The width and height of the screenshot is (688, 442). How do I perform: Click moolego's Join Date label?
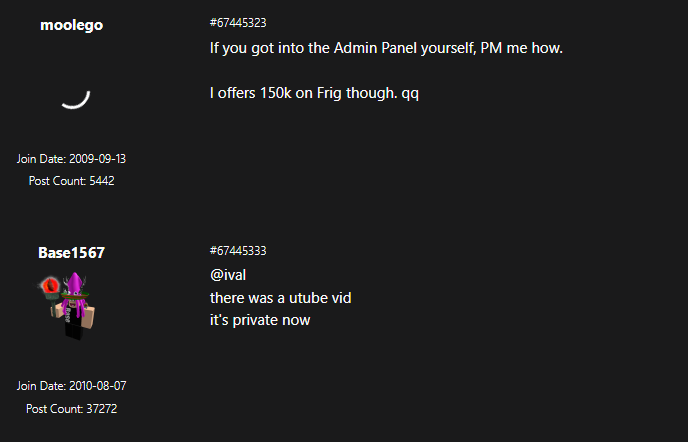41,159
